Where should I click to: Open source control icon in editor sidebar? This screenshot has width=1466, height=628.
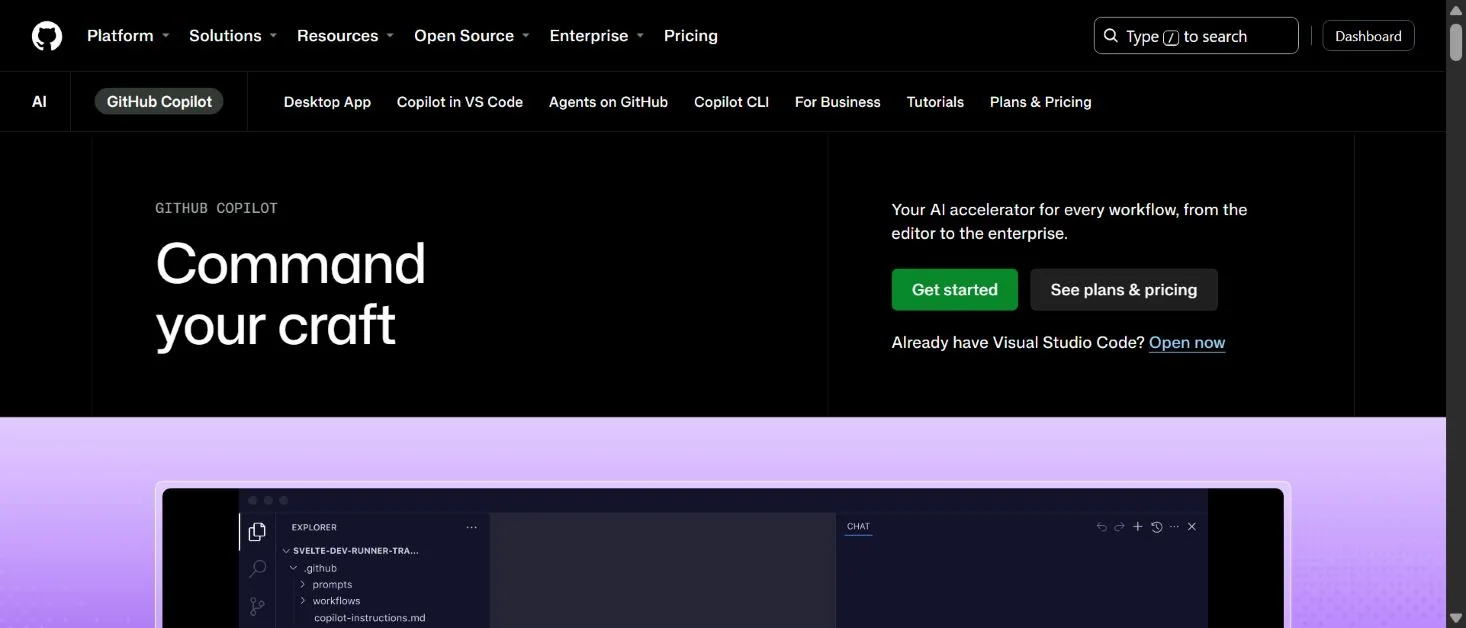[x=257, y=606]
